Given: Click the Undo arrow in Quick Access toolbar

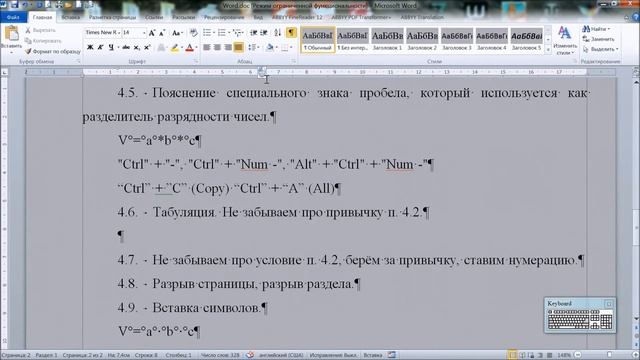Looking at the screenshot, I should 25,5.
